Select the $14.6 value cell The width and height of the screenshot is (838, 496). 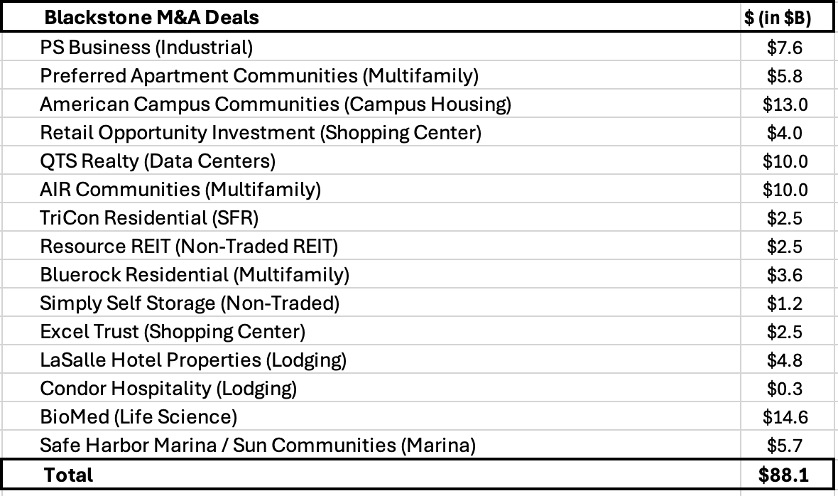(x=786, y=416)
